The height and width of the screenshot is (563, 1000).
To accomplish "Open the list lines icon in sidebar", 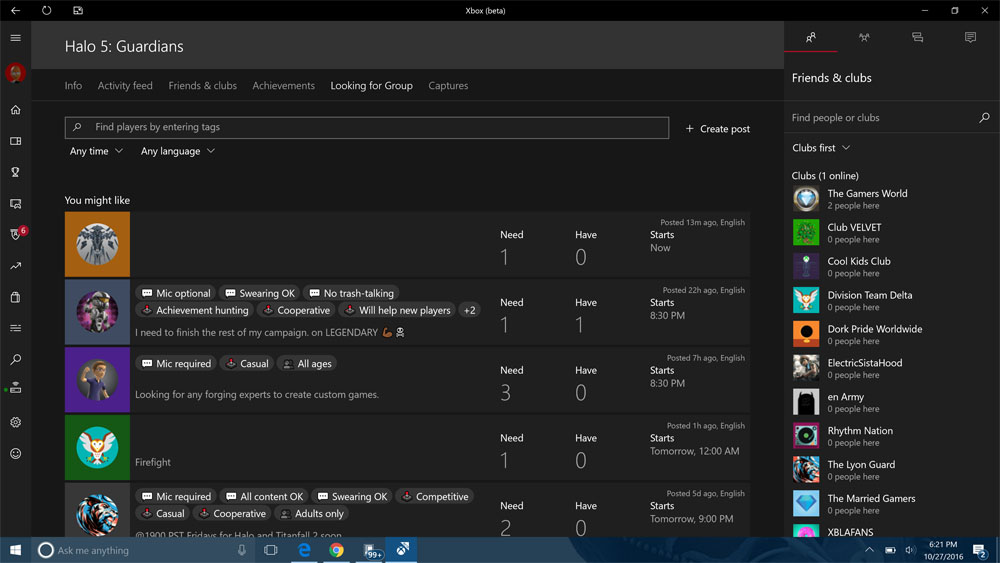I will point(15,328).
